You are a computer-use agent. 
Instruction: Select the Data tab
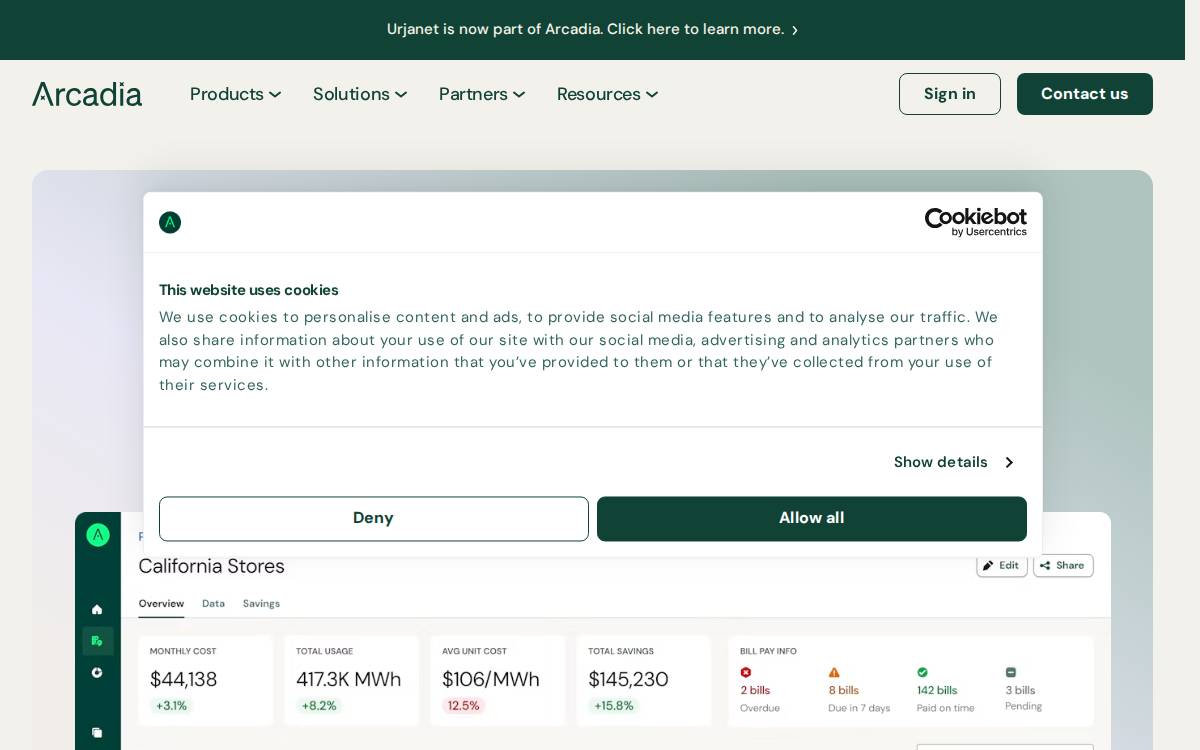[x=213, y=604]
